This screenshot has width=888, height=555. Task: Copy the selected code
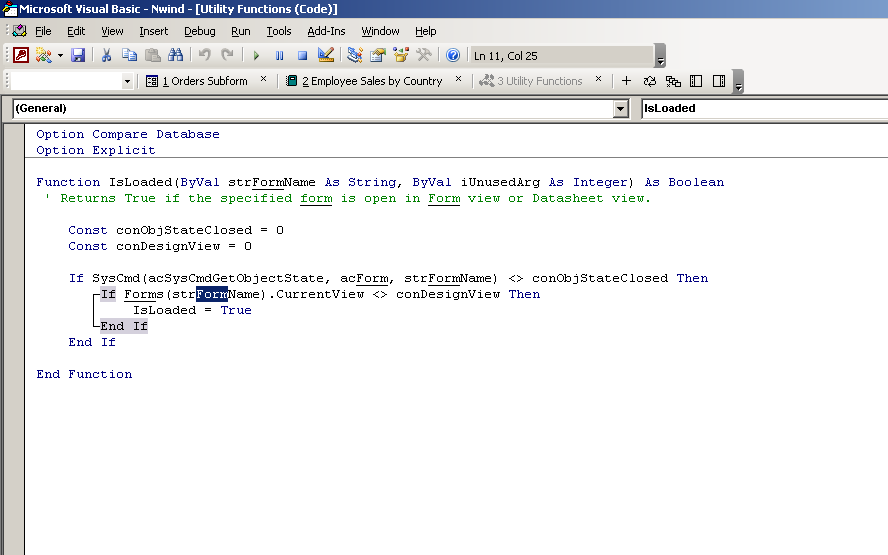[x=129, y=55]
